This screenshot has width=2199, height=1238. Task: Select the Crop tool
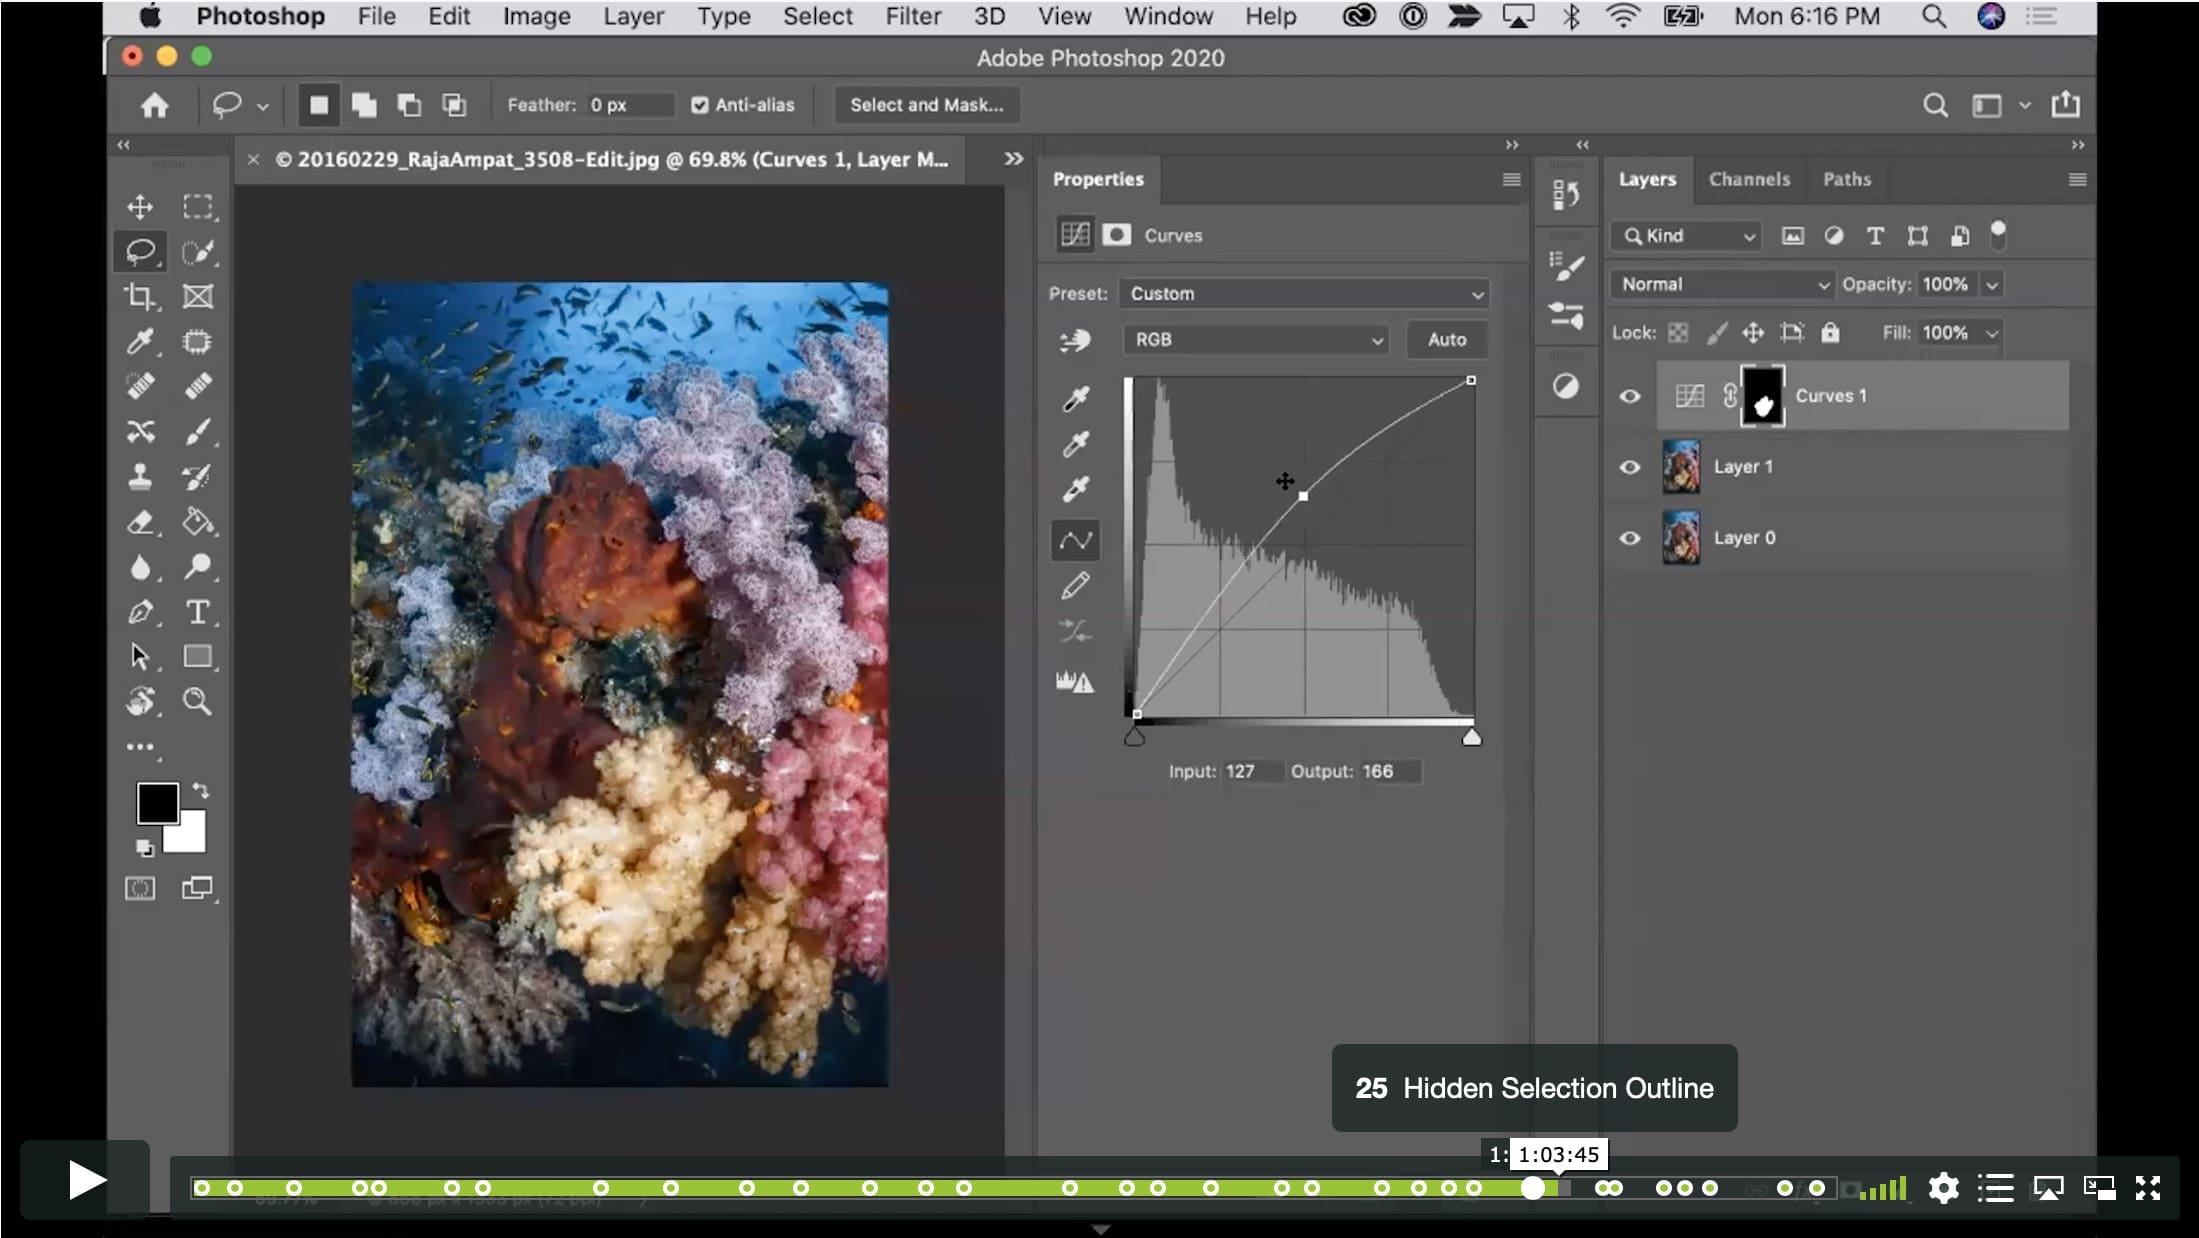[140, 296]
